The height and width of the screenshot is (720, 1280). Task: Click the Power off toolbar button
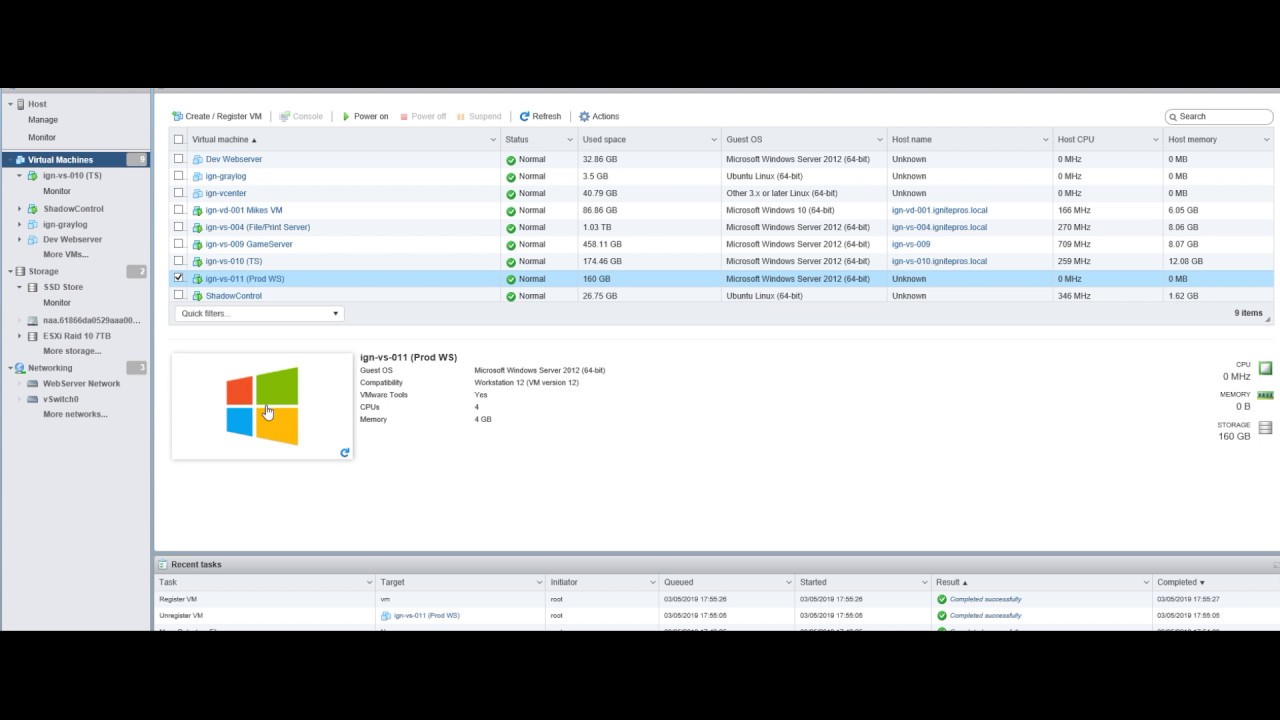point(423,116)
